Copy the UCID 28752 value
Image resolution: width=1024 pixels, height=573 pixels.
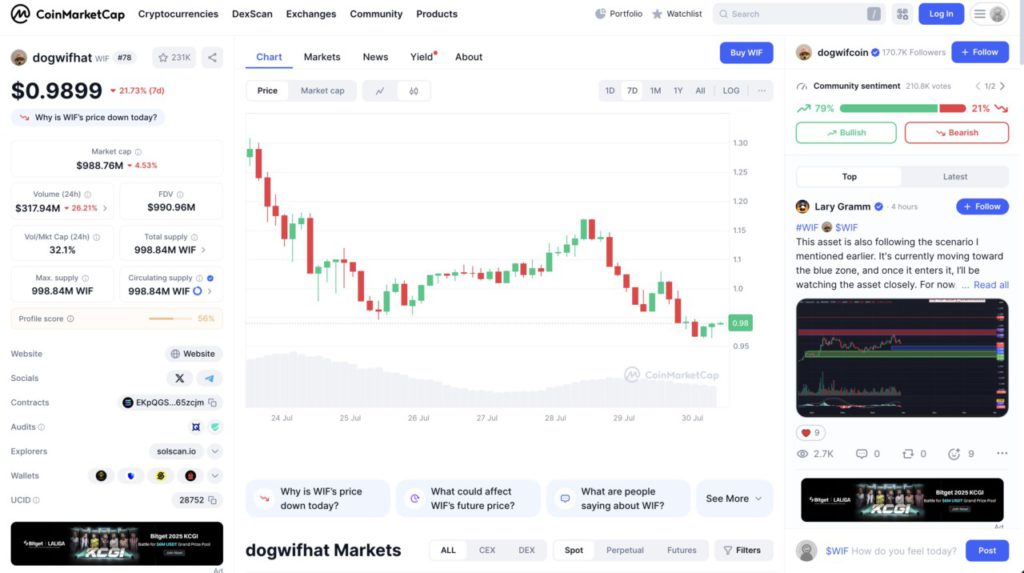(x=212, y=500)
